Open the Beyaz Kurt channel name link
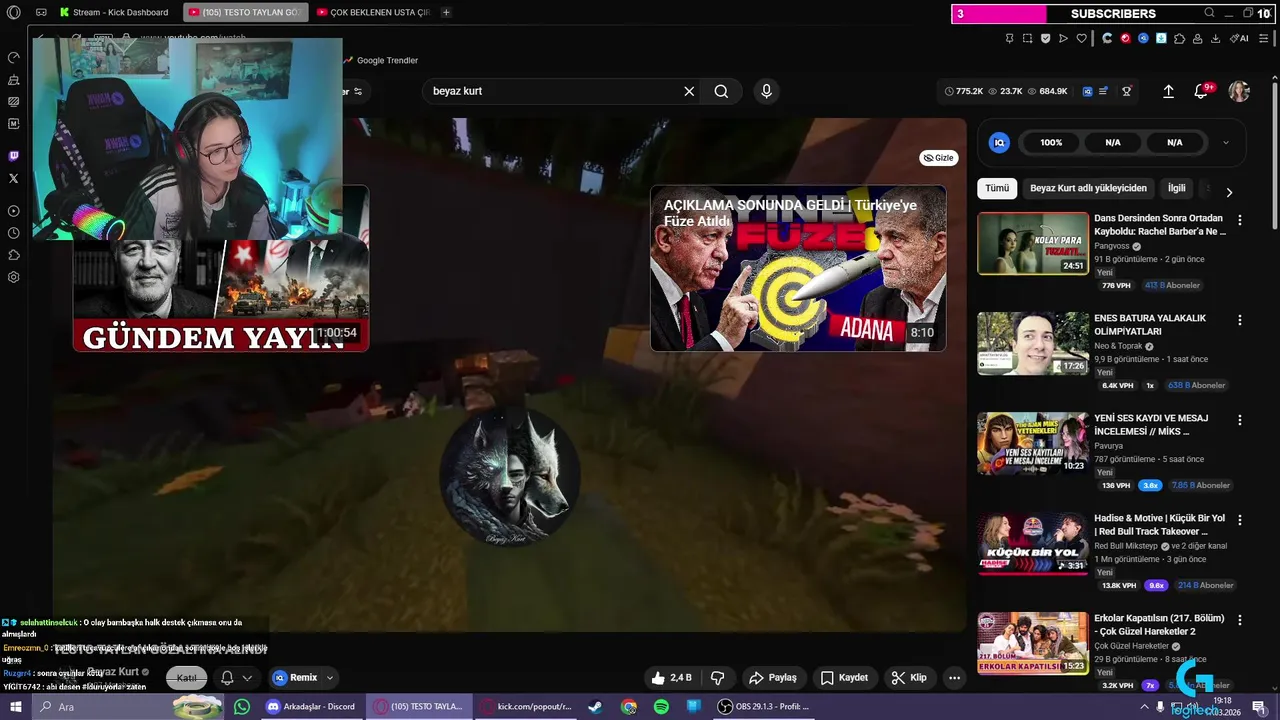1280x720 pixels. coord(112,672)
